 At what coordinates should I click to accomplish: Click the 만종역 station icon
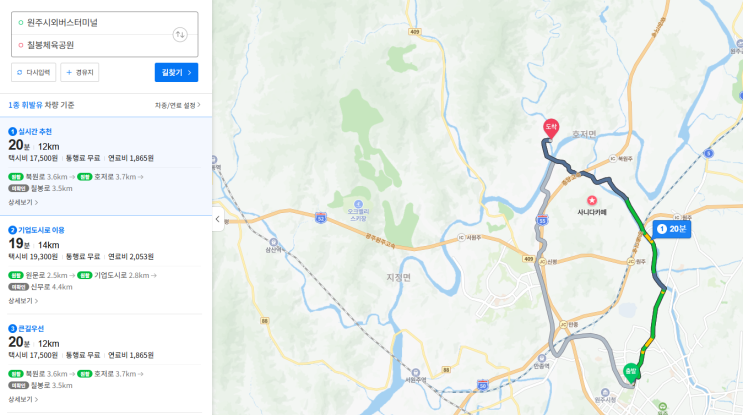pos(542,359)
